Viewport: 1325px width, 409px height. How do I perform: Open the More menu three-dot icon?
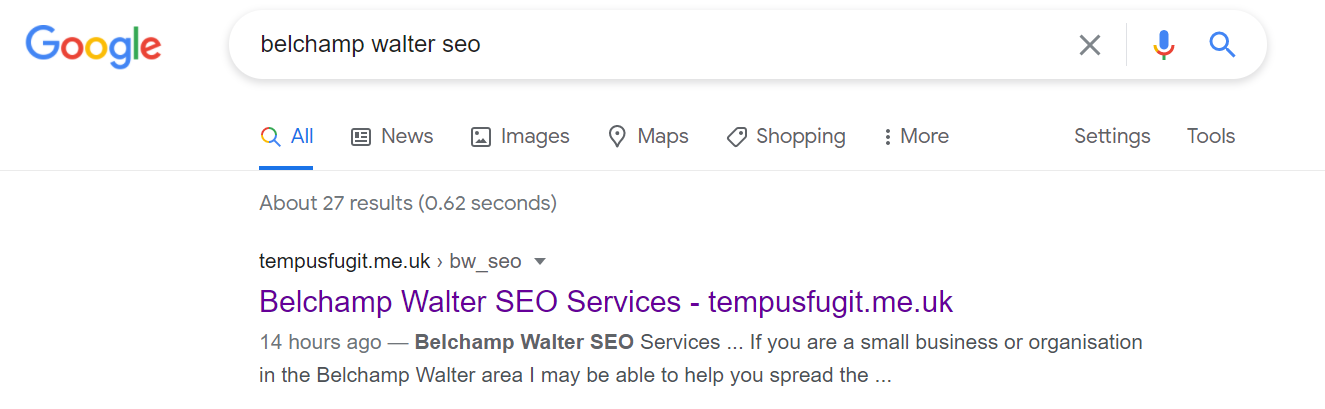pos(887,137)
